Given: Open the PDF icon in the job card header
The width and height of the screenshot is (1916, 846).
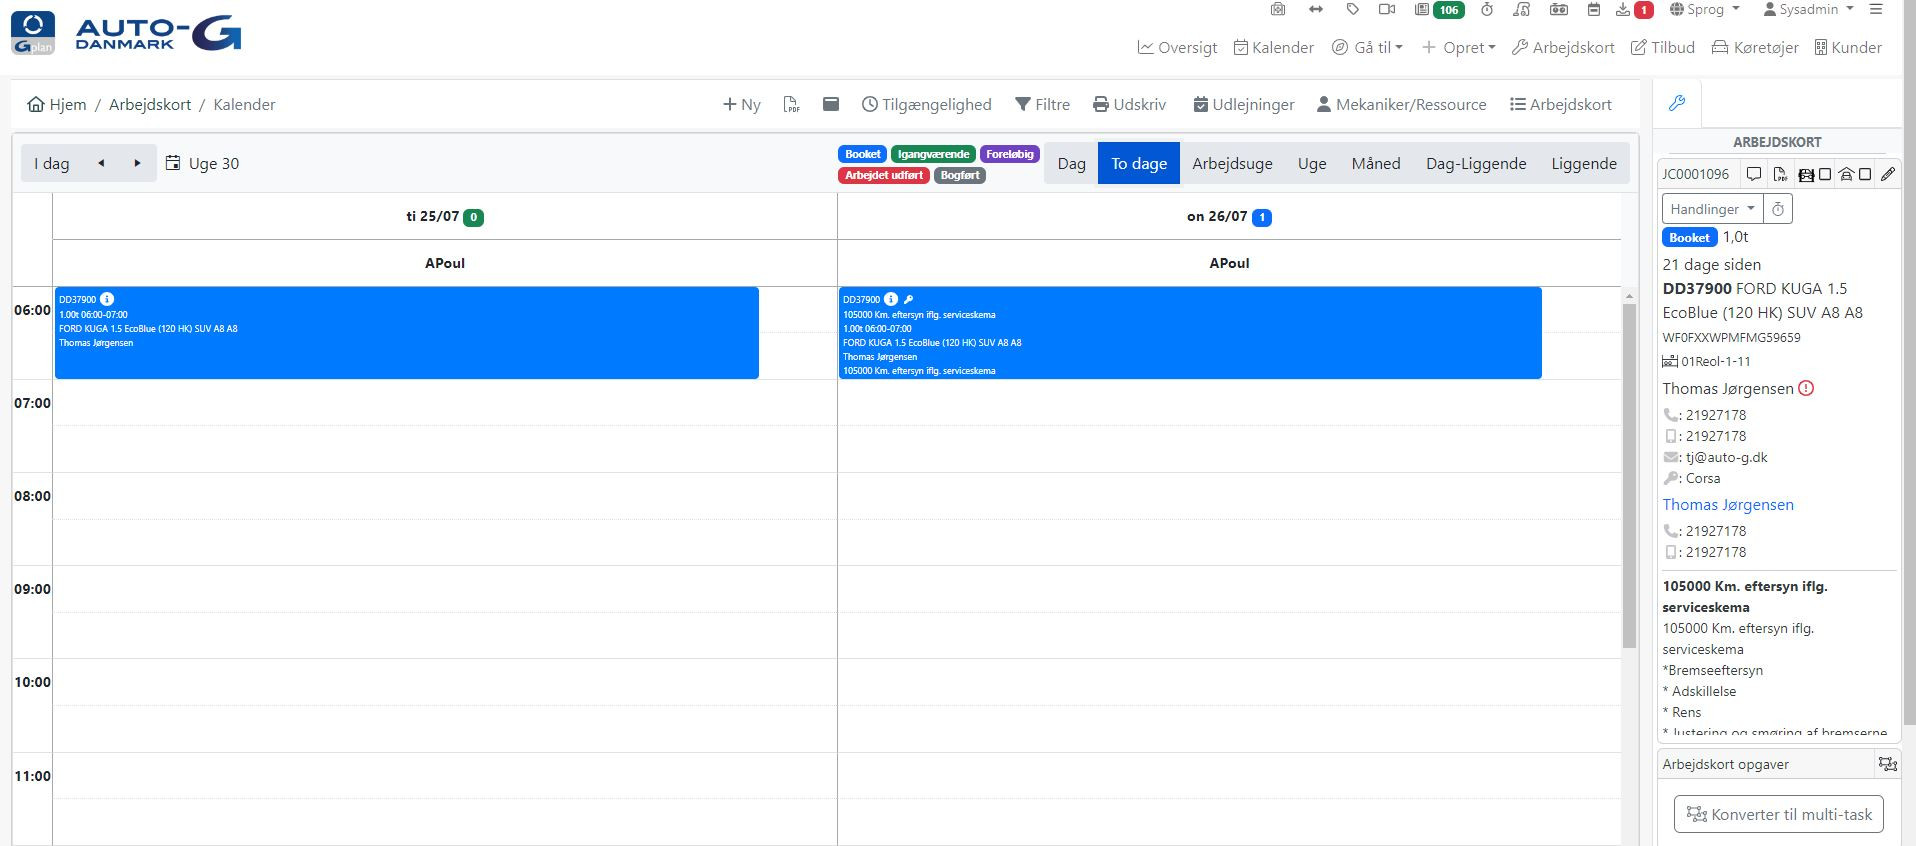Looking at the screenshot, I should coord(1780,174).
